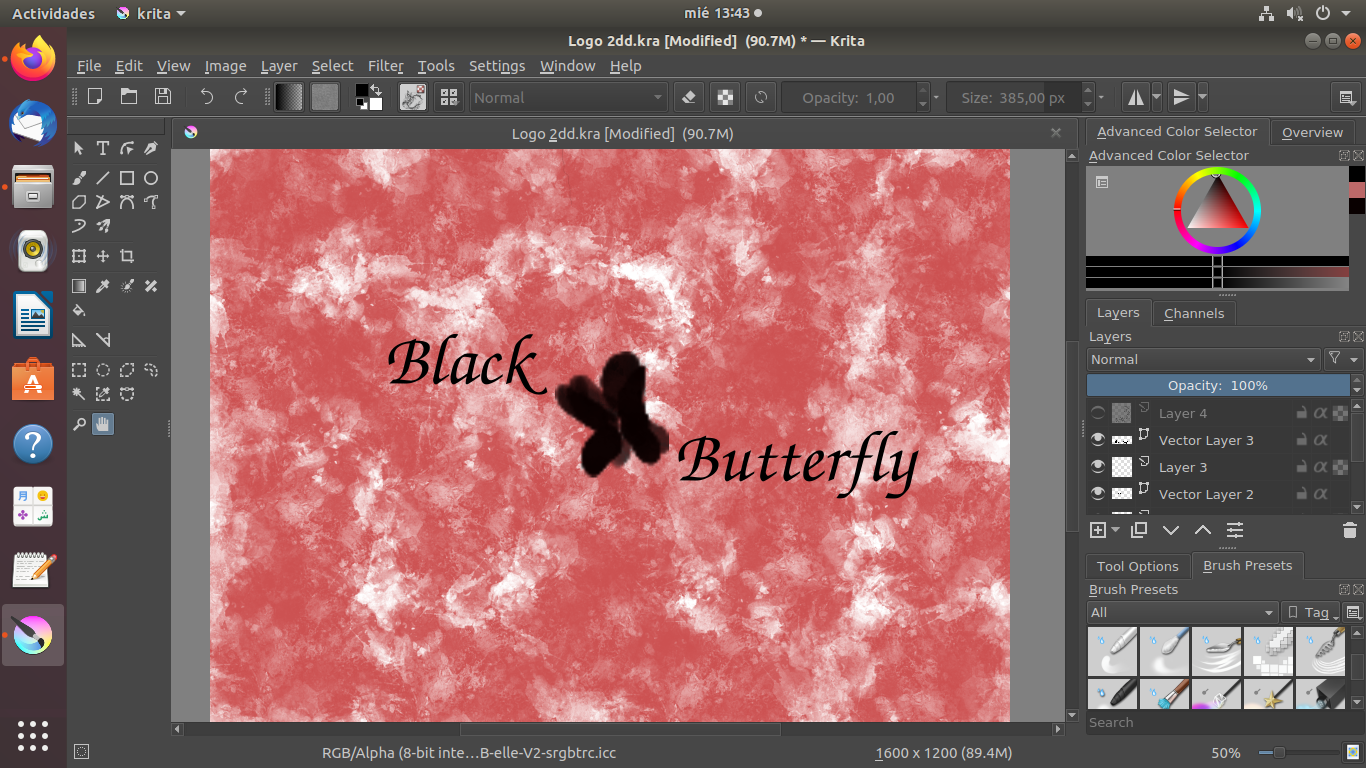Select the Crop tool

point(127,256)
